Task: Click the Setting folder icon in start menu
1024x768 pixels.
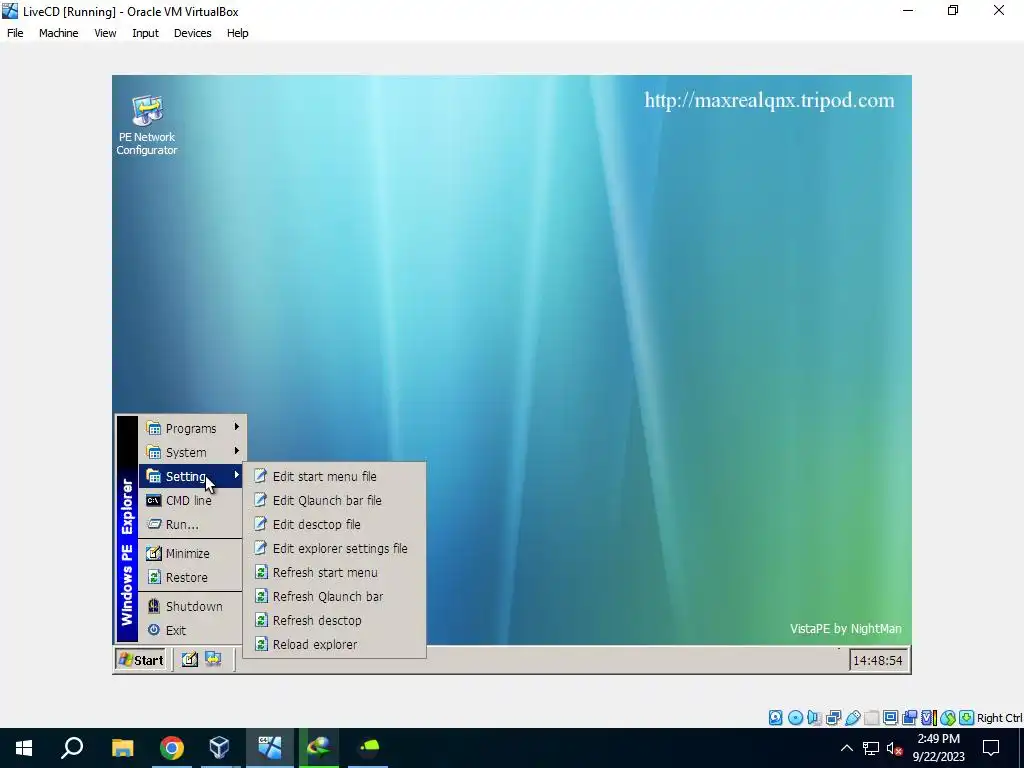Action: [x=153, y=476]
